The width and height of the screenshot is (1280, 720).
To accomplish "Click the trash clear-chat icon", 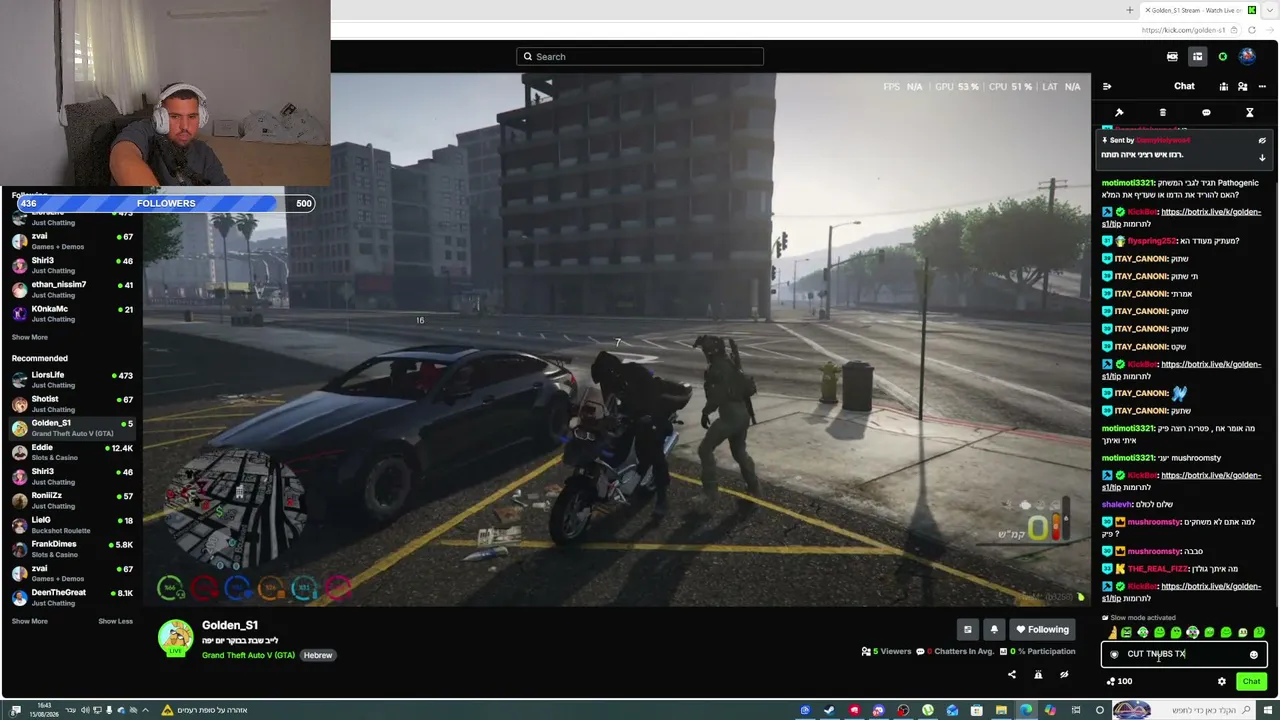I will (x=1163, y=113).
